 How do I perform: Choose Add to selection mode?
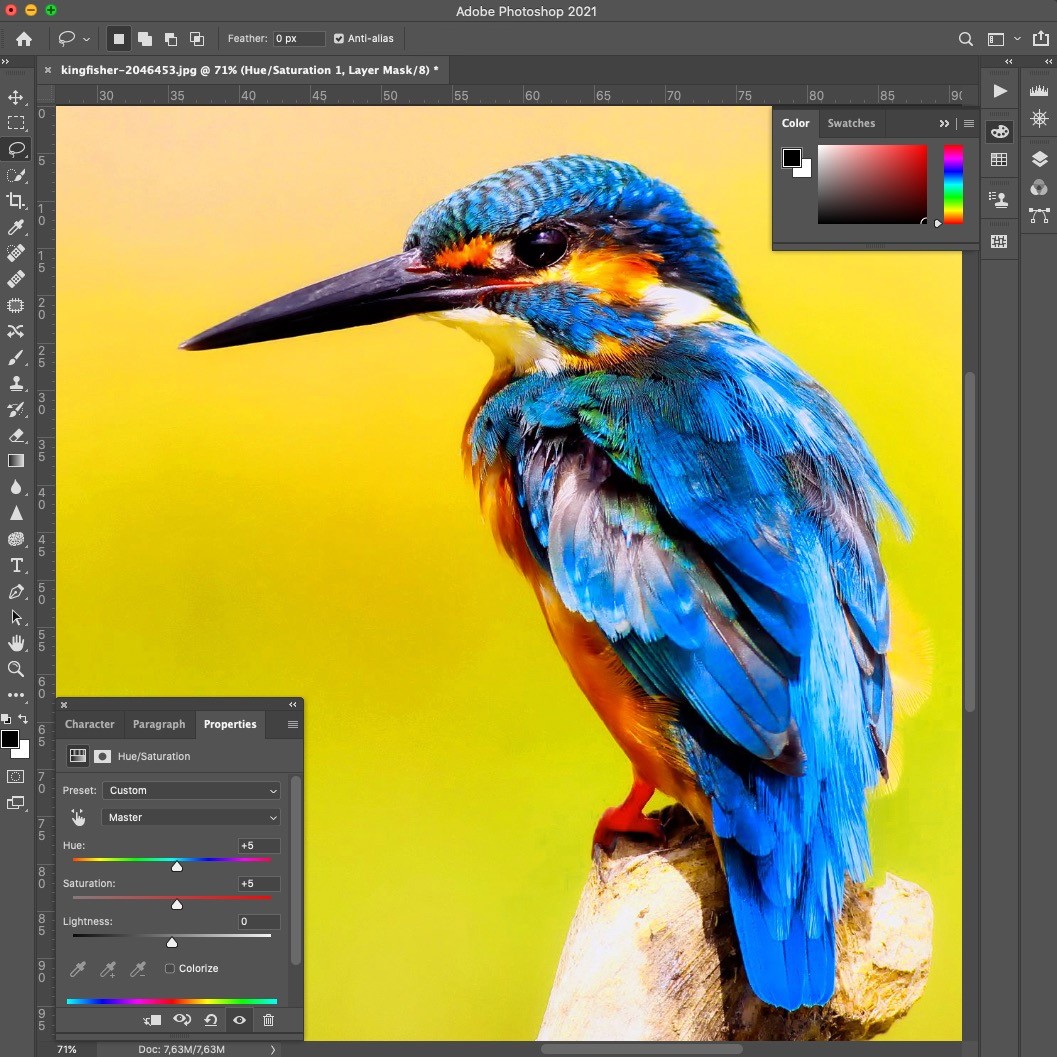tap(144, 38)
